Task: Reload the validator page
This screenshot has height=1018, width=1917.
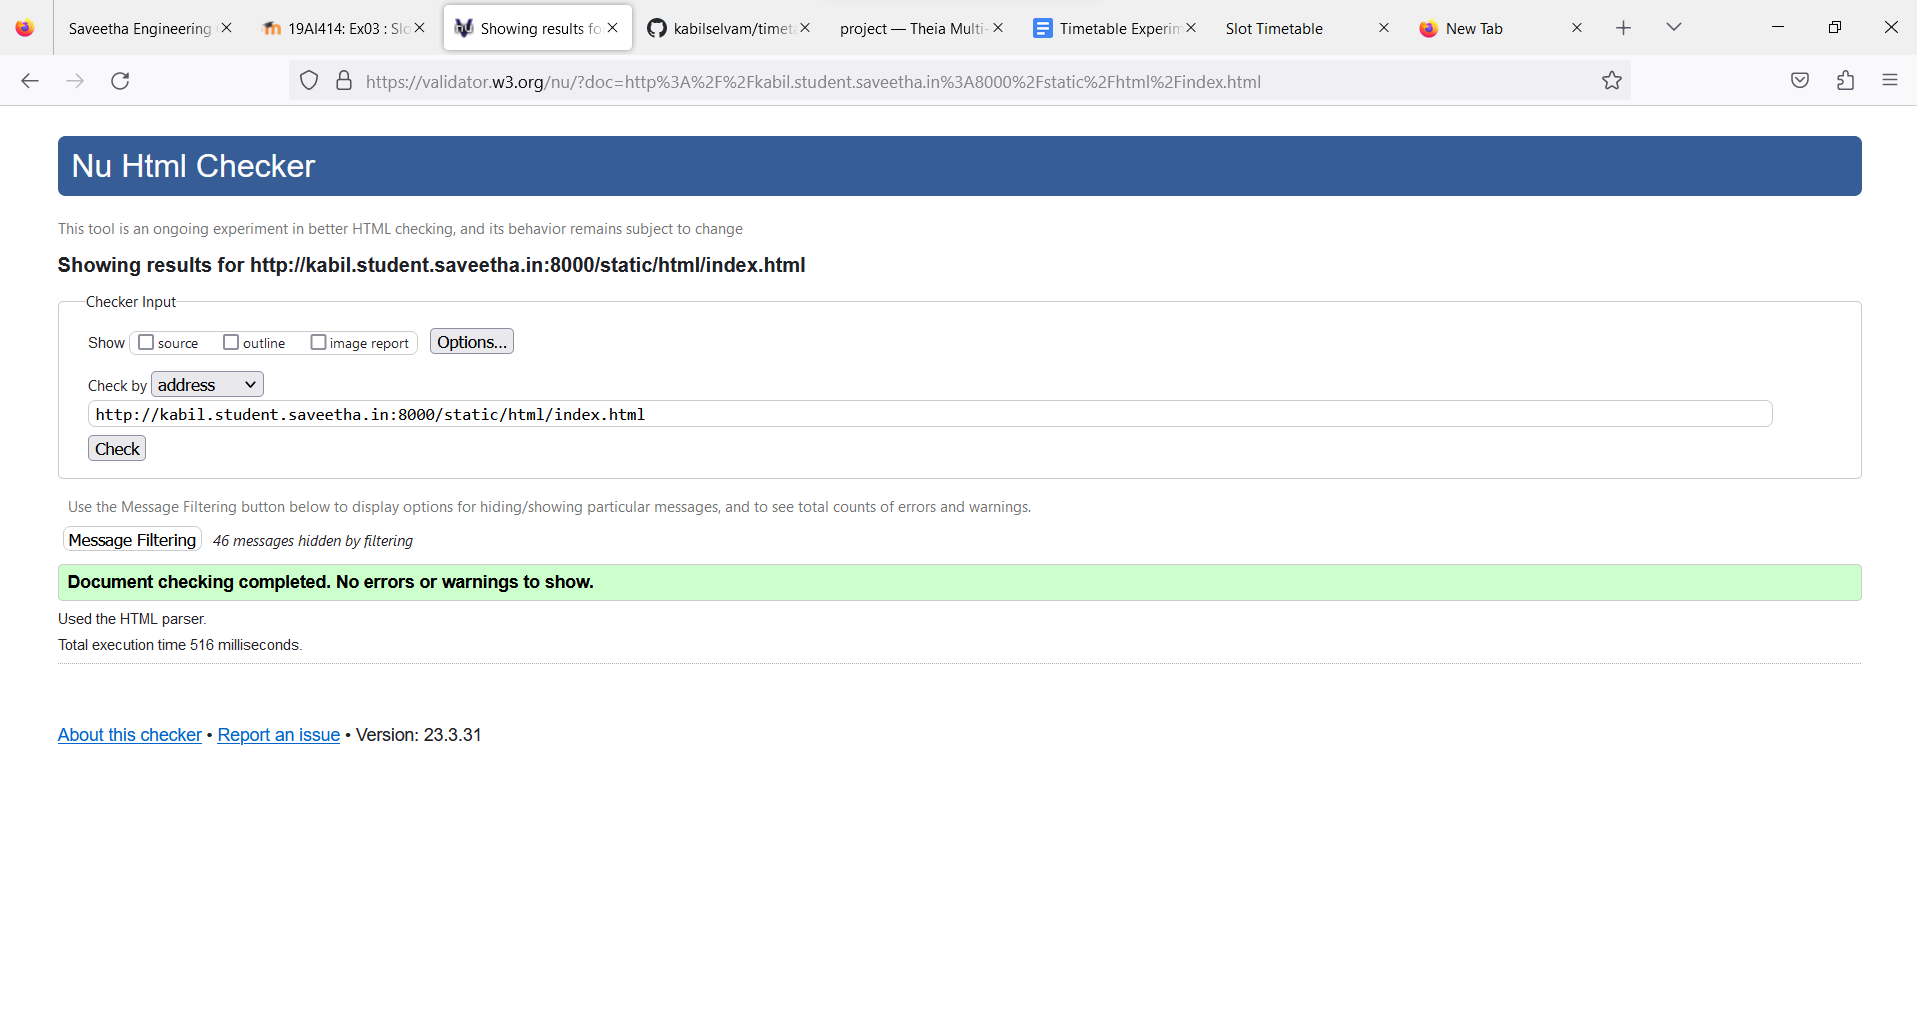Action: [x=120, y=81]
